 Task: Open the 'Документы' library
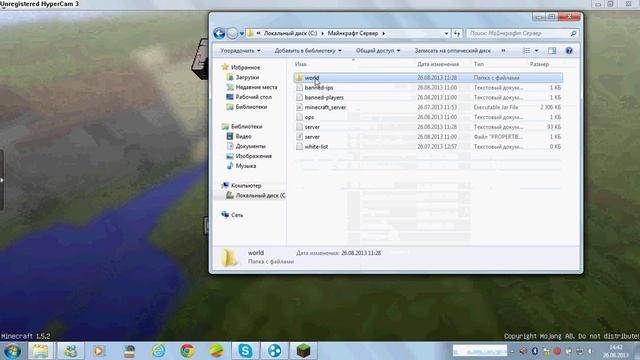coord(250,146)
